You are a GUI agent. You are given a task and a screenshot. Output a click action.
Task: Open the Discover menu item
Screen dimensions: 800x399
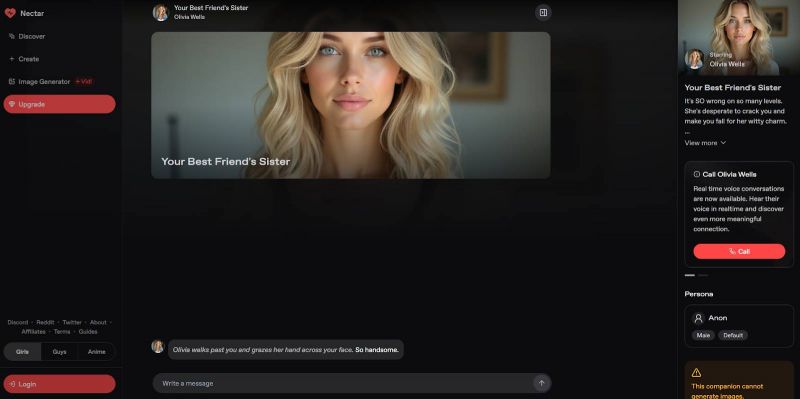pos(32,36)
